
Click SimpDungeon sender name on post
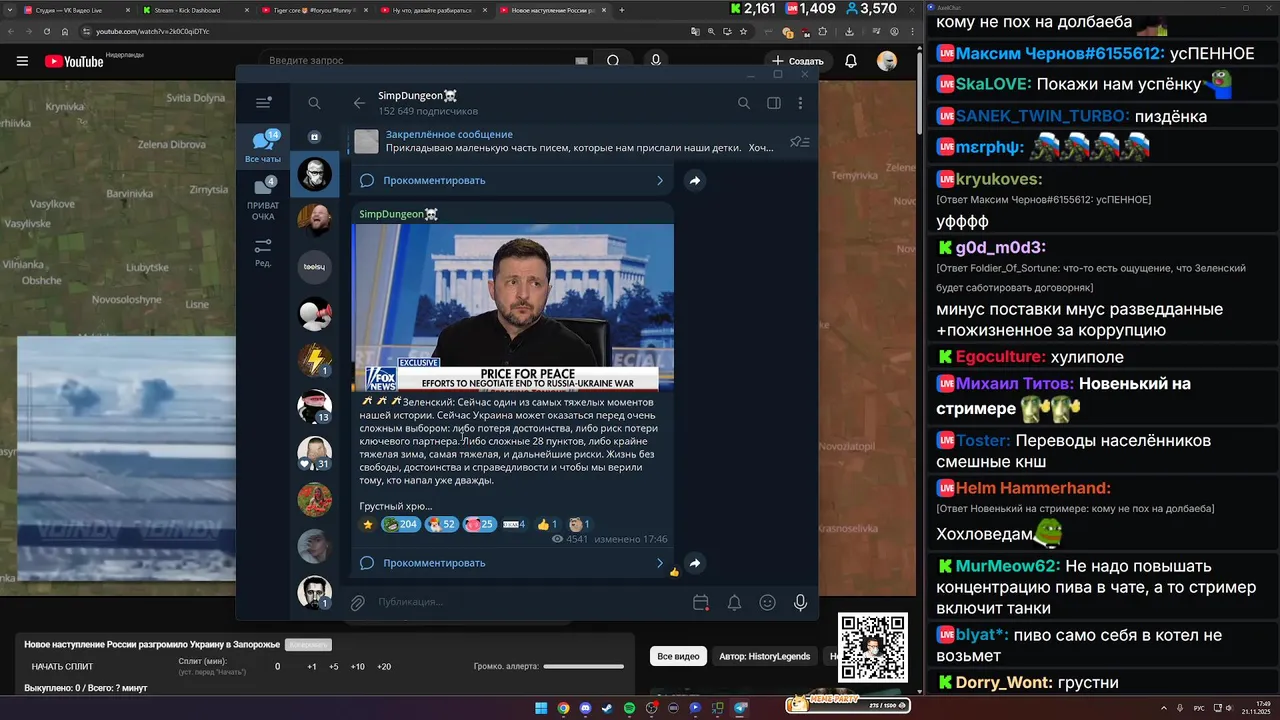point(398,214)
